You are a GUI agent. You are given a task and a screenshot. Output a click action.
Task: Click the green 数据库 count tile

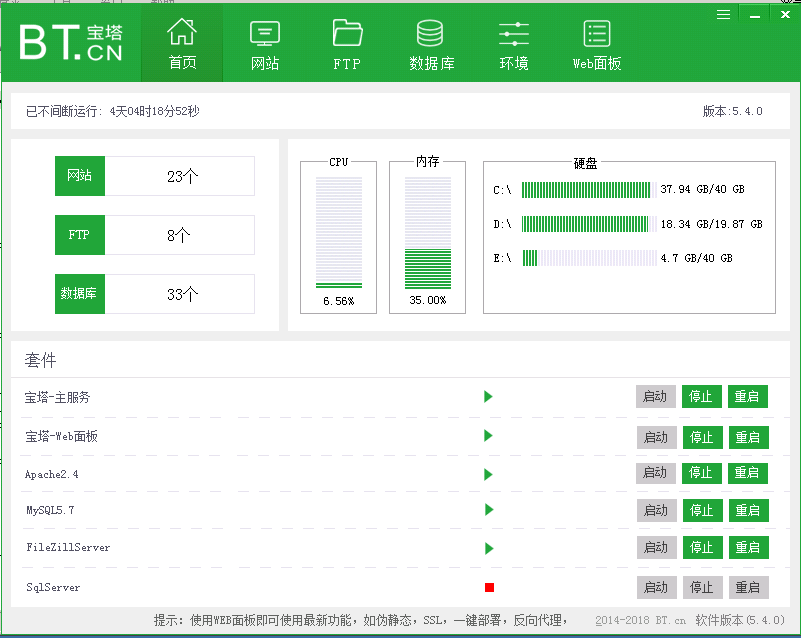80,294
